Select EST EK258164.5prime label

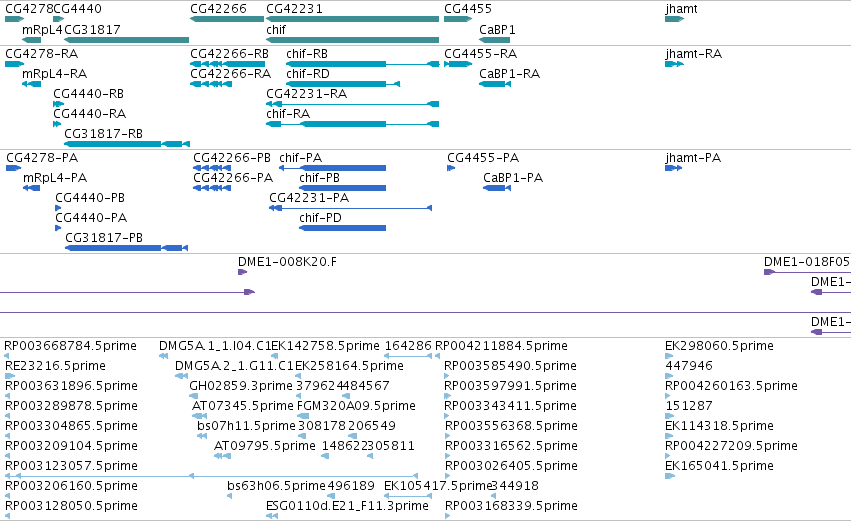[349, 366]
